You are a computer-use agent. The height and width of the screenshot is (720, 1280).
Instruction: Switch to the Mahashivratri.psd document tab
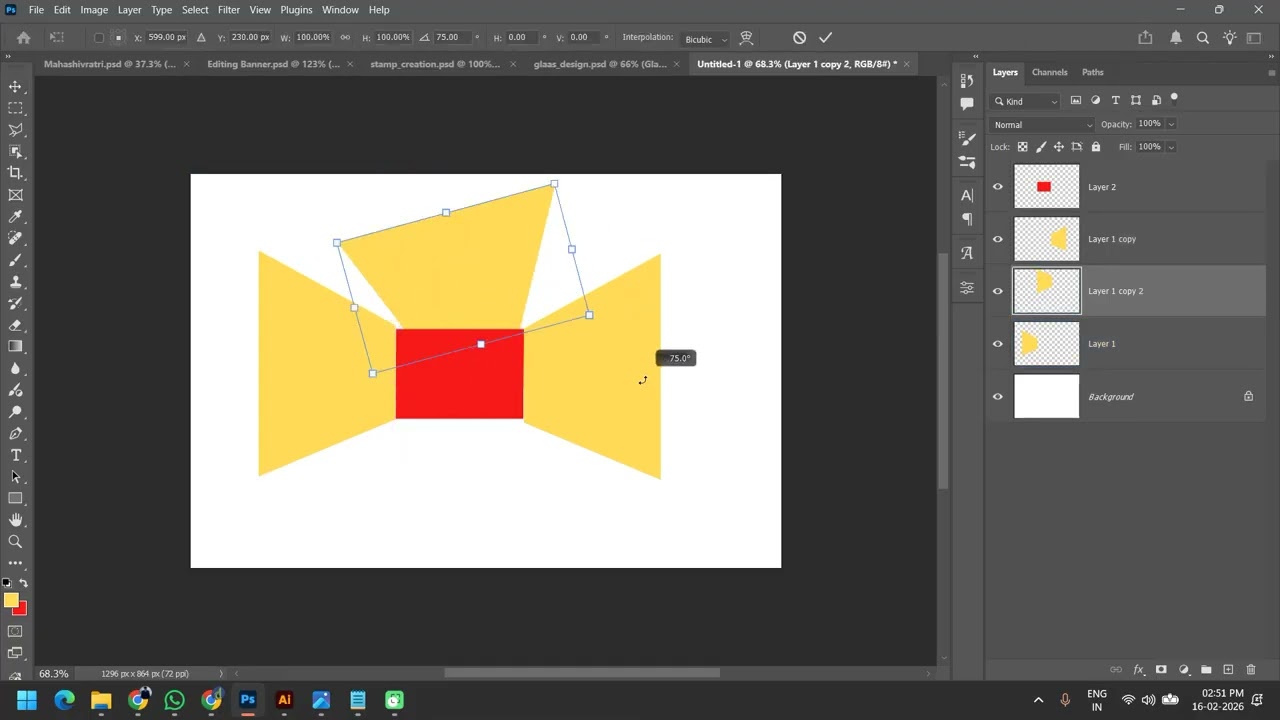click(x=109, y=64)
